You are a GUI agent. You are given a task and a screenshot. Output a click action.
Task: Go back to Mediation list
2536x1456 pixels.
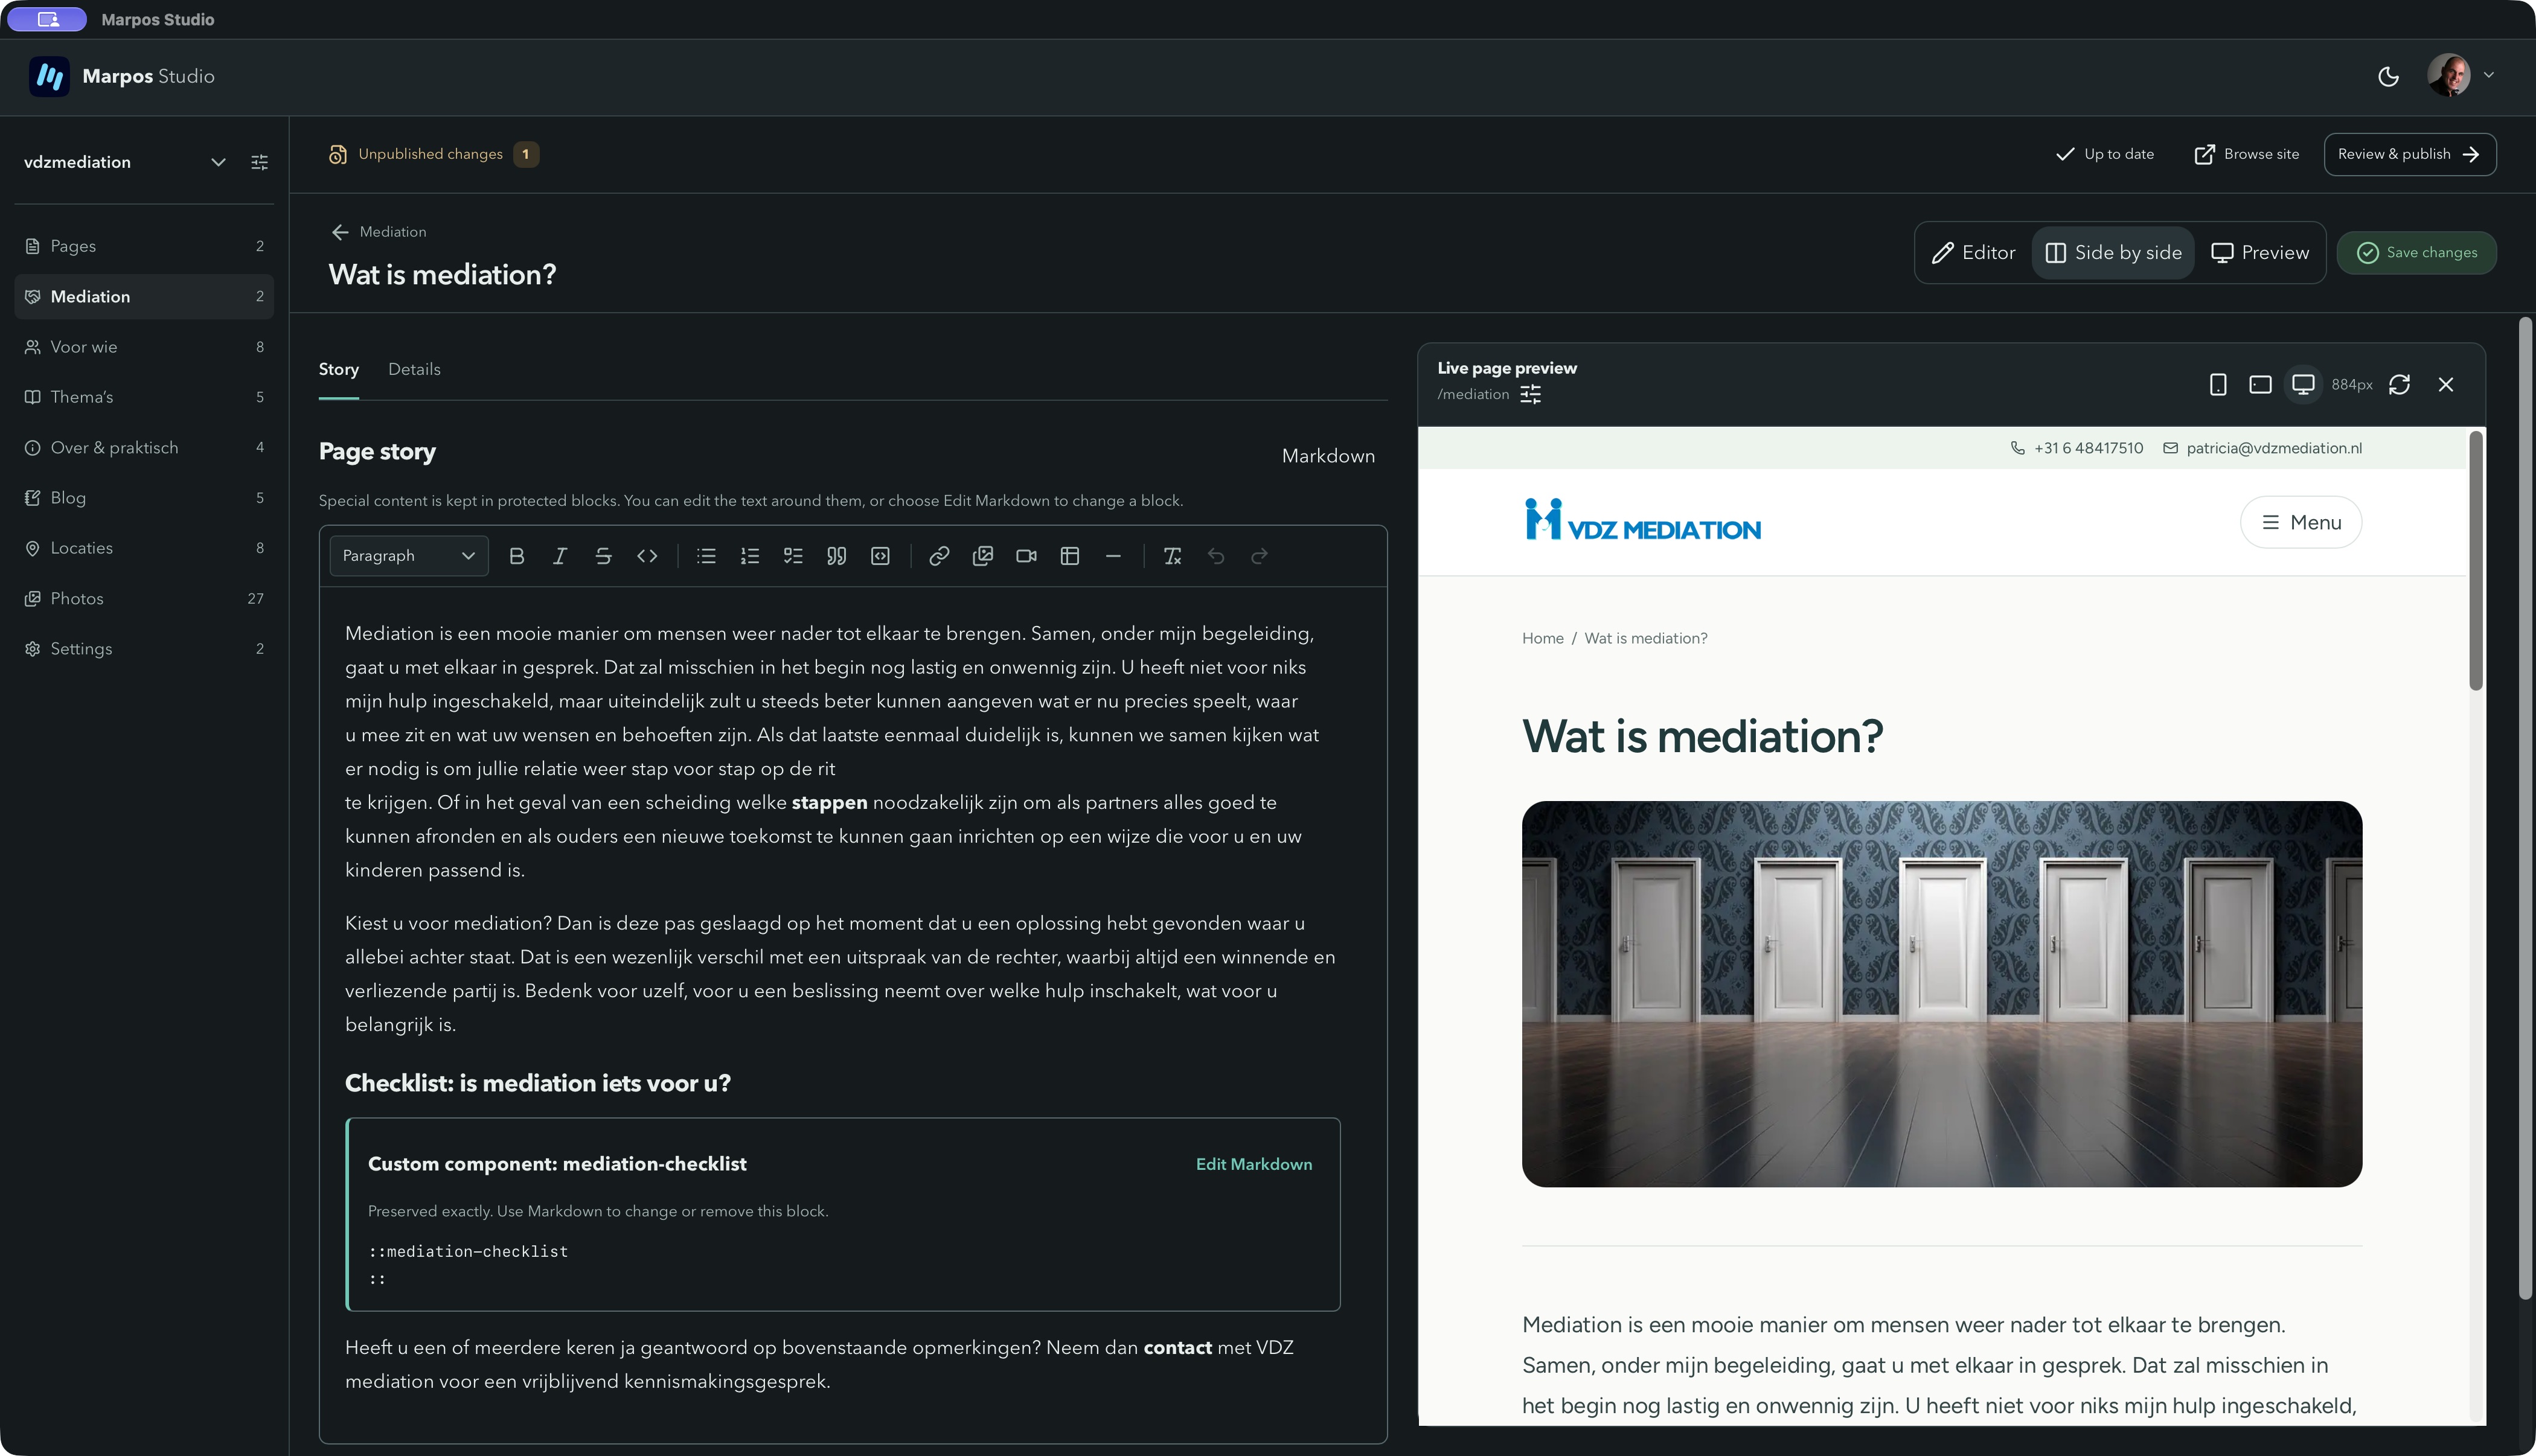point(378,232)
